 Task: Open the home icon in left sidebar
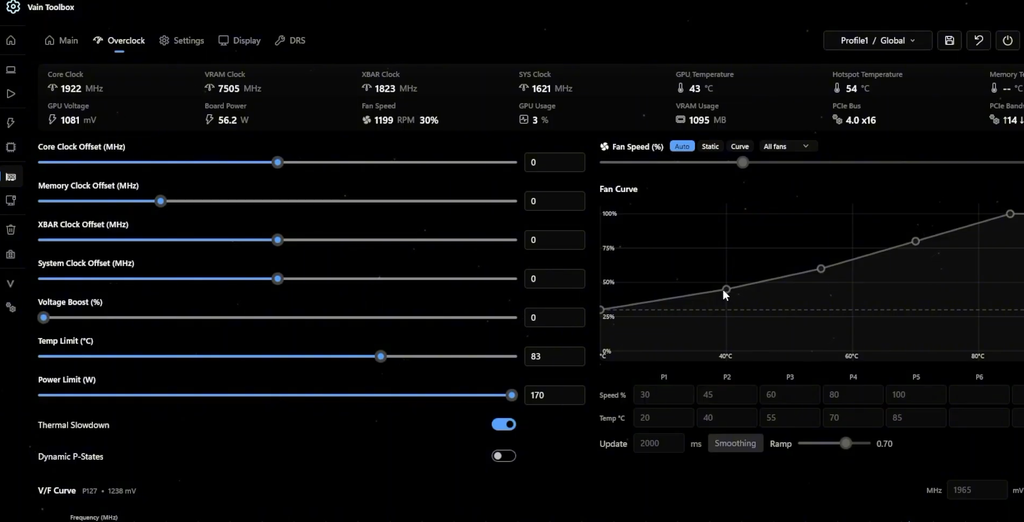(10, 41)
